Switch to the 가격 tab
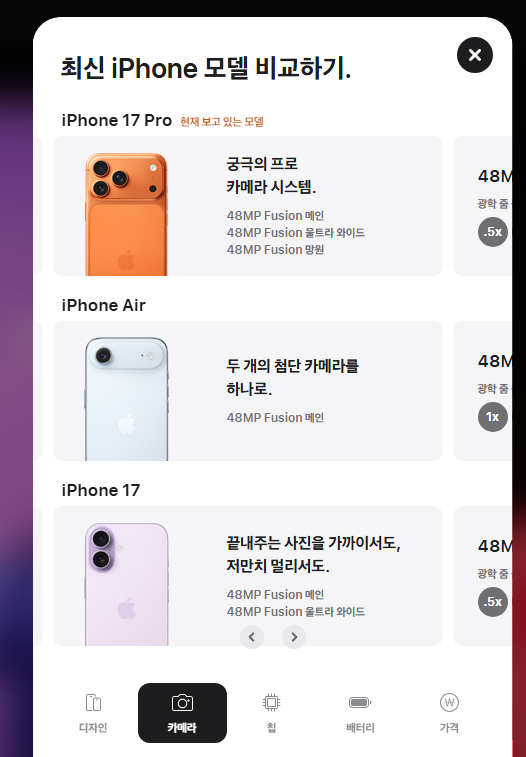 [x=449, y=713]
